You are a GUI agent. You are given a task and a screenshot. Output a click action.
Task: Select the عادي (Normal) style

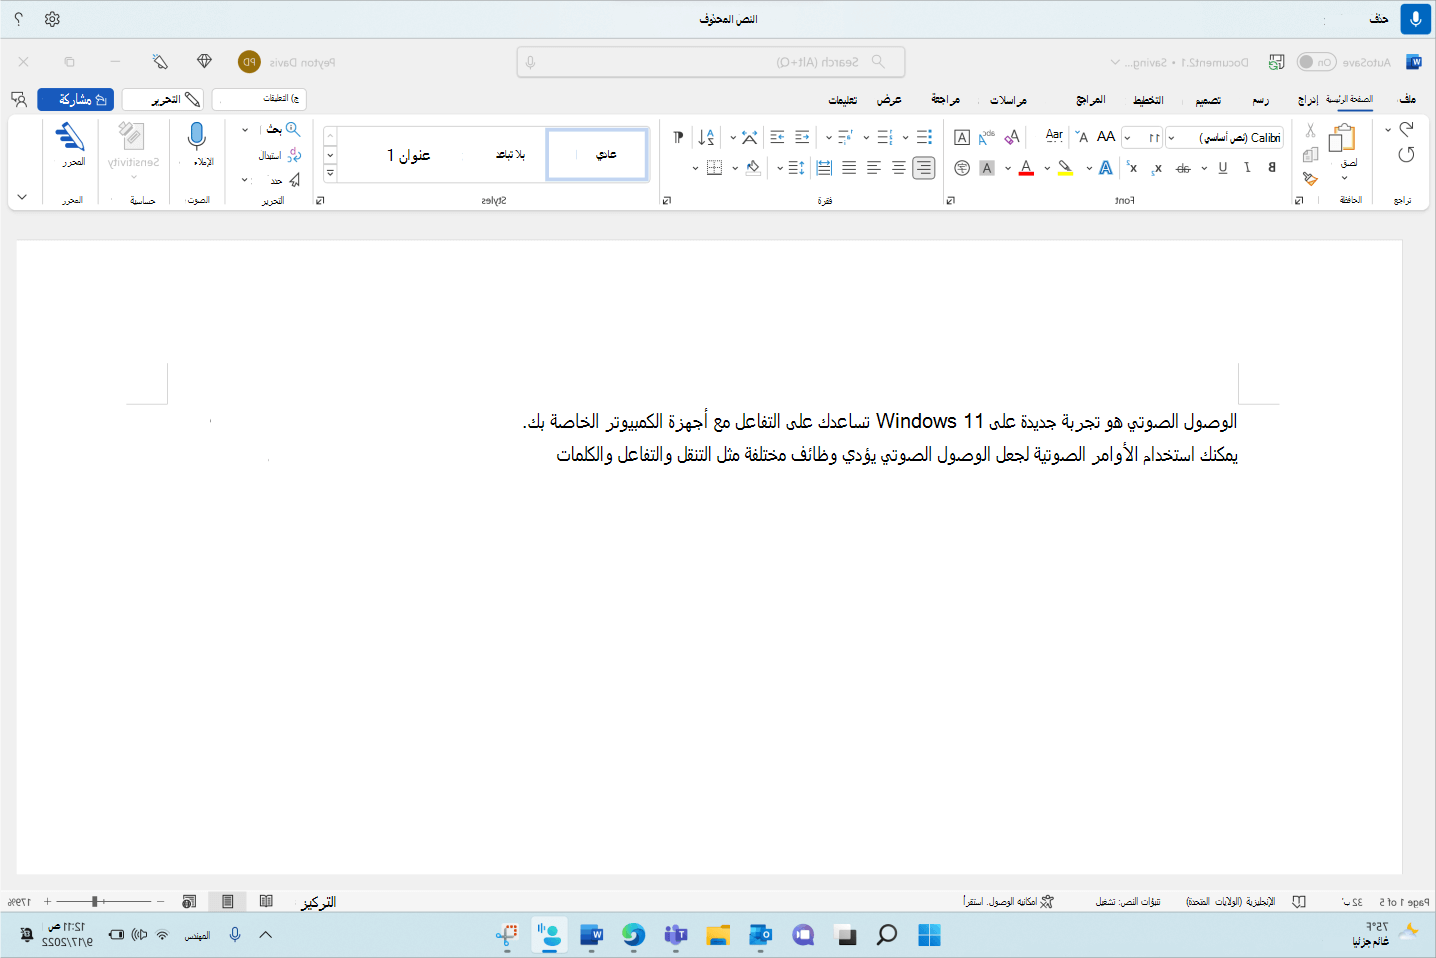point(598,154)
